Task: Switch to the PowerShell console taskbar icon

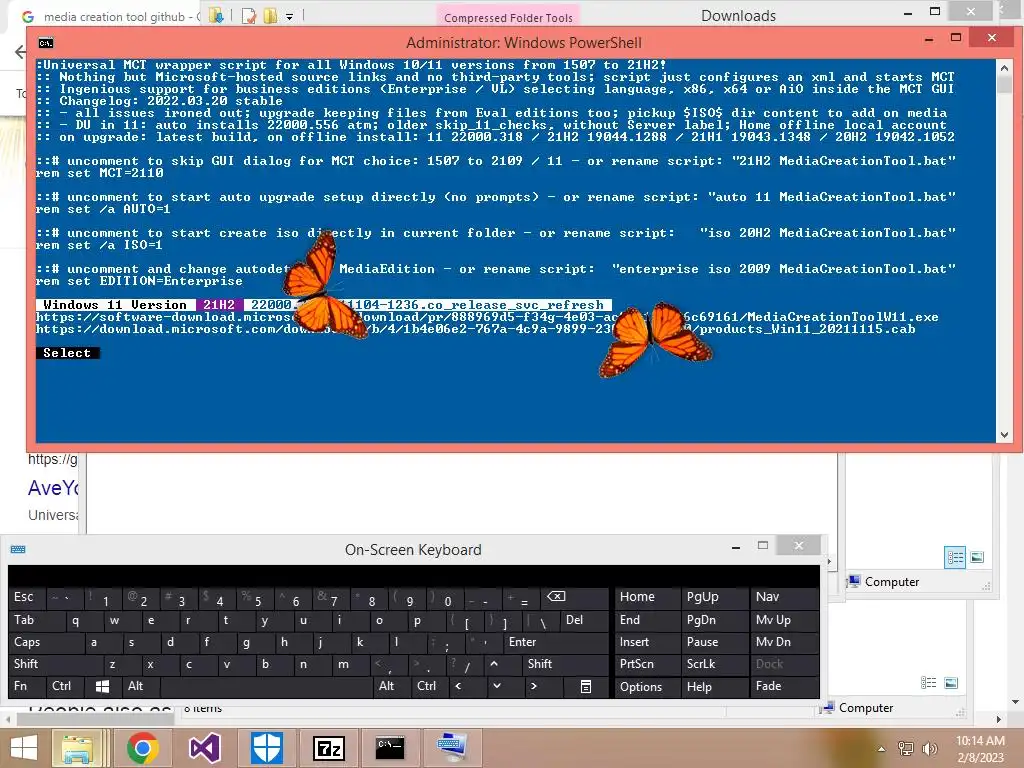Action: pos(390,748)
